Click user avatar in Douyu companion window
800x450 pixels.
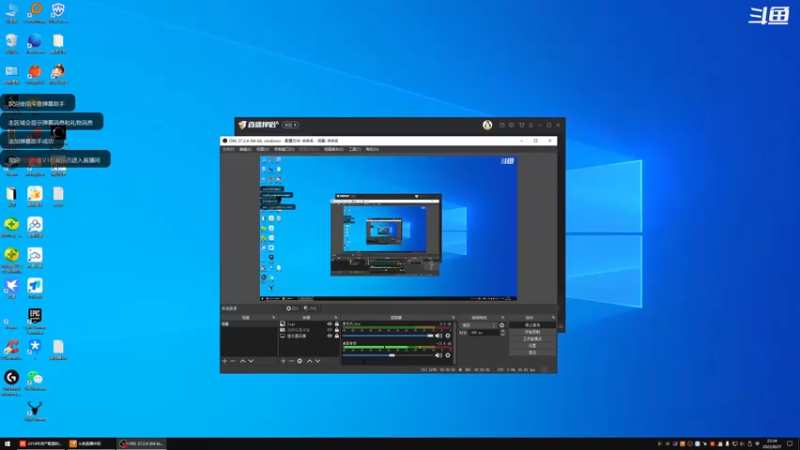click(x=487, y=125)
